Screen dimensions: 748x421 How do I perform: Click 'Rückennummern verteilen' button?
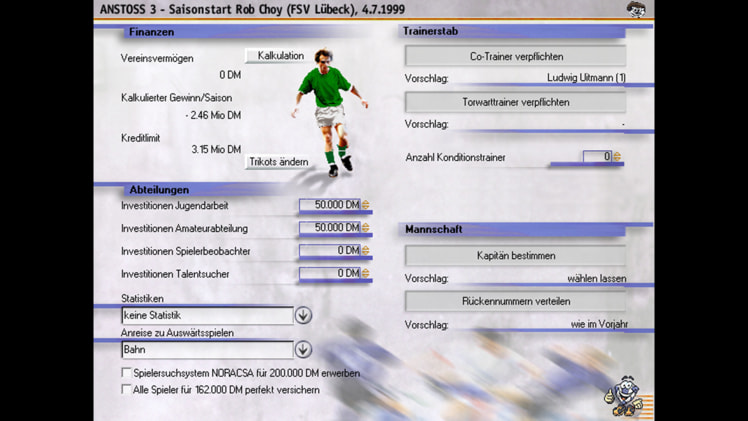(x=516, y=301)
